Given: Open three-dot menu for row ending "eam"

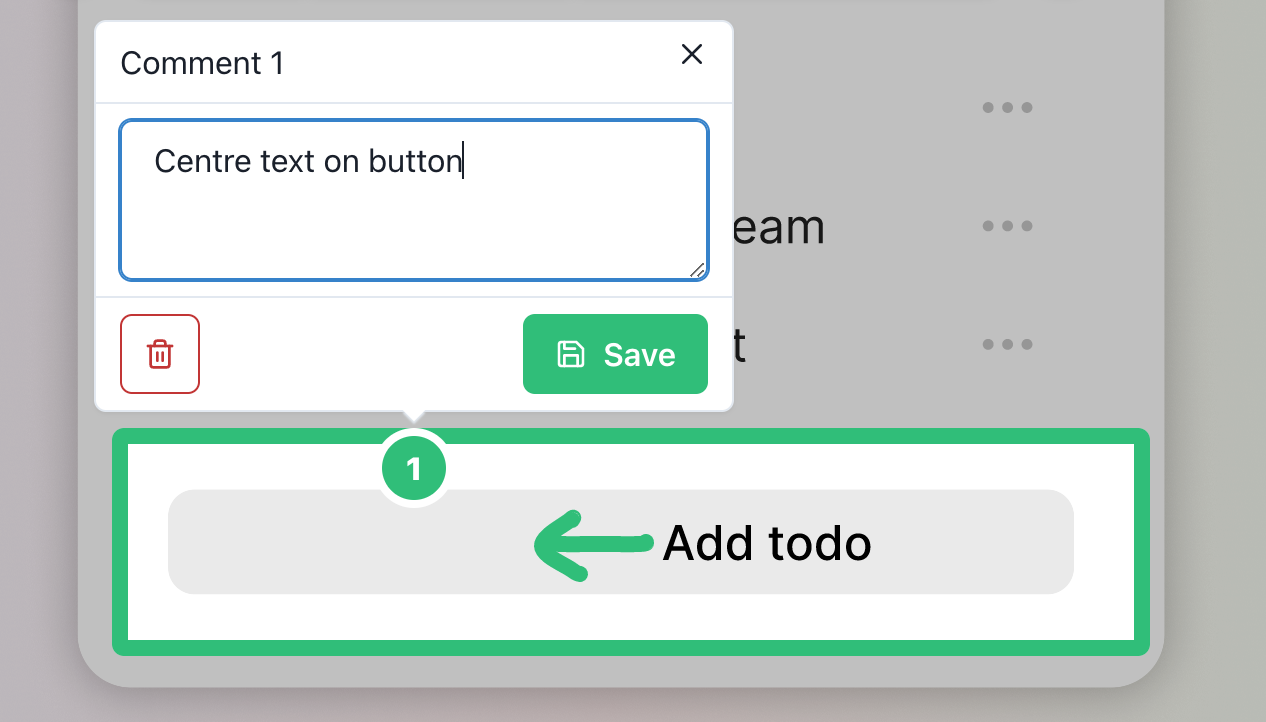Looking at the screenshot, I should [1007, 226].
